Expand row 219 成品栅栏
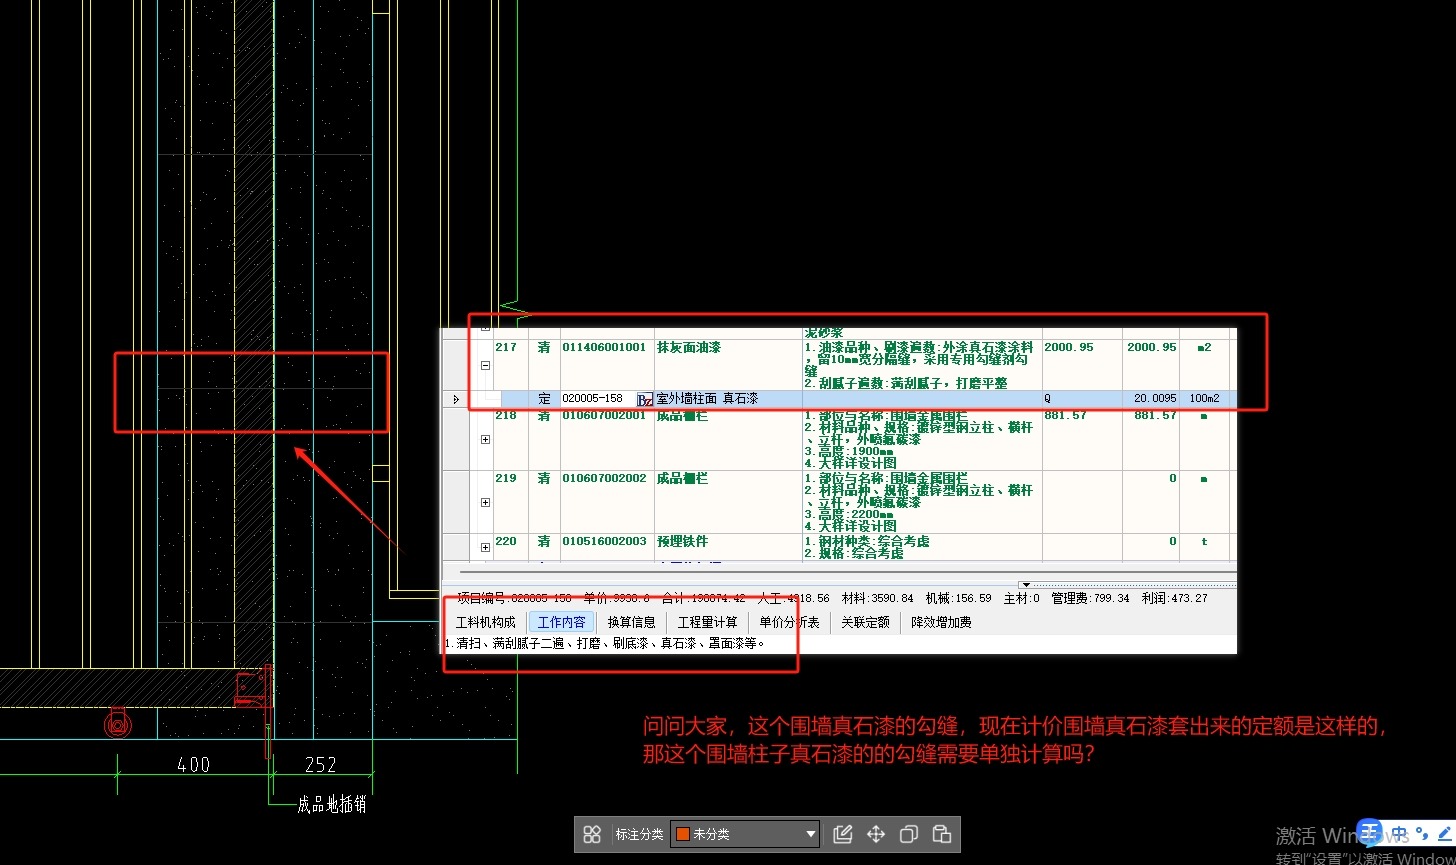This screenshot has width=1456, height=865. pos(486,502)
